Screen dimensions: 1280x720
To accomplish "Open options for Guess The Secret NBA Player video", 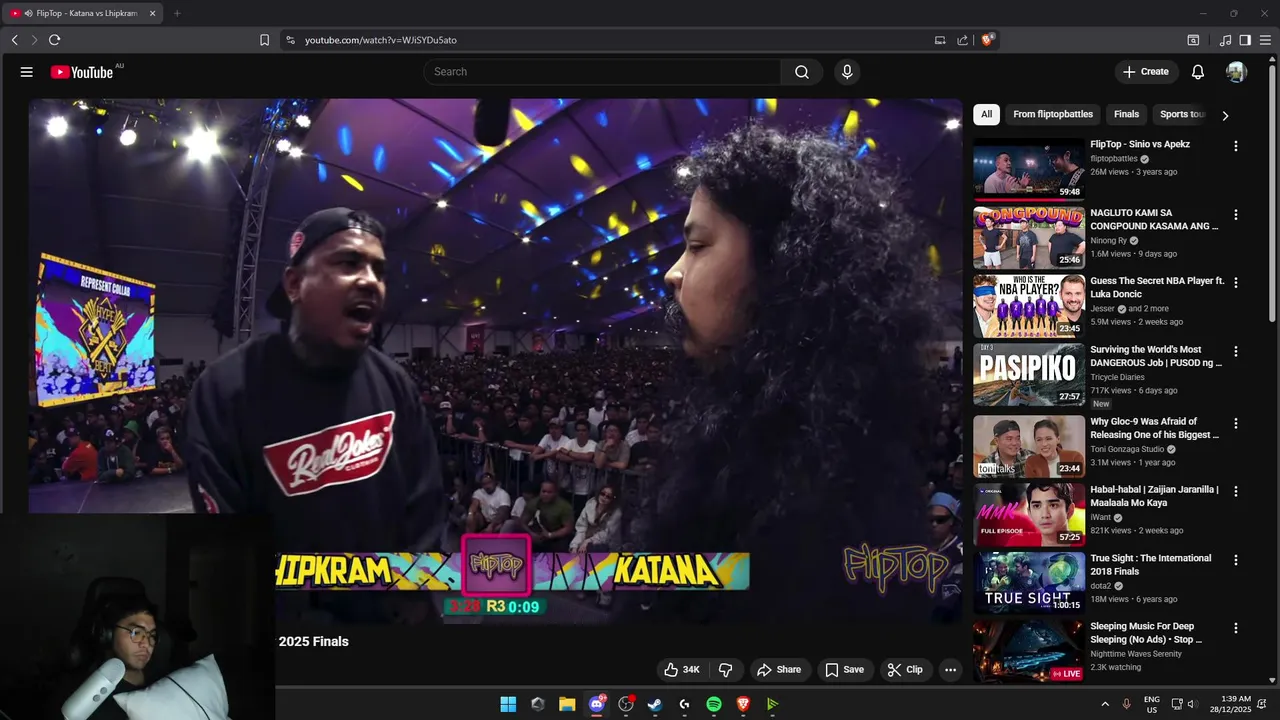I will (x=1236, y=283).
